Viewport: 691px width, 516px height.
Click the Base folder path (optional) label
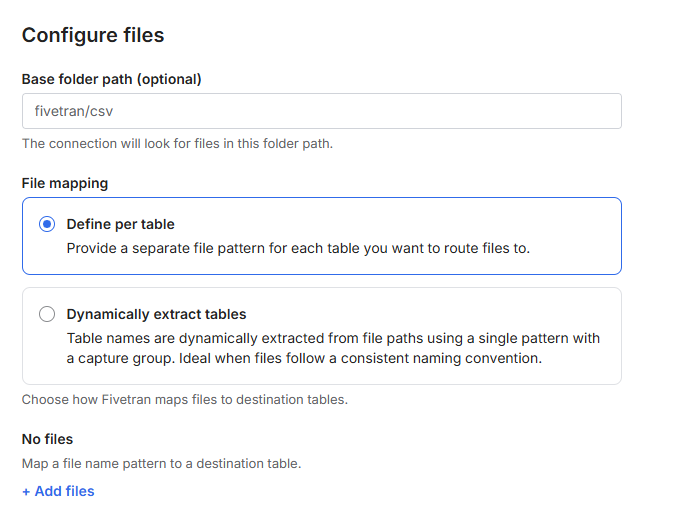[x=112, y=79]
